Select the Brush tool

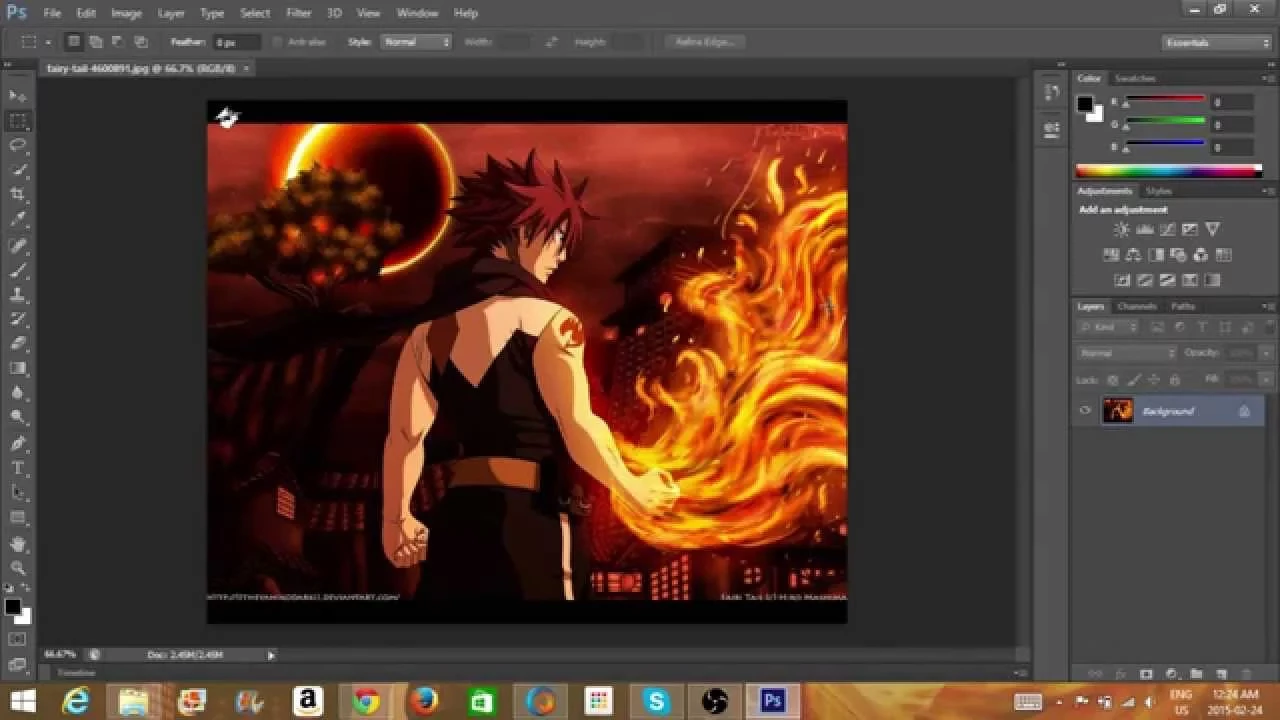point(18,270)
